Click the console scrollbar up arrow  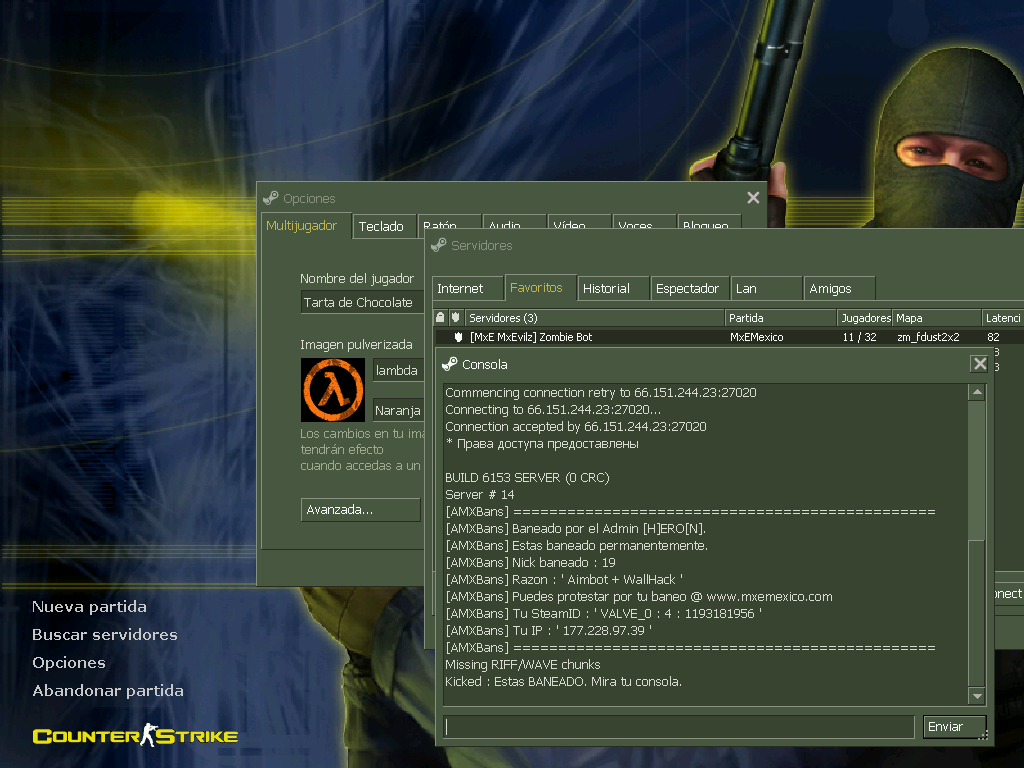click(977, 392)
